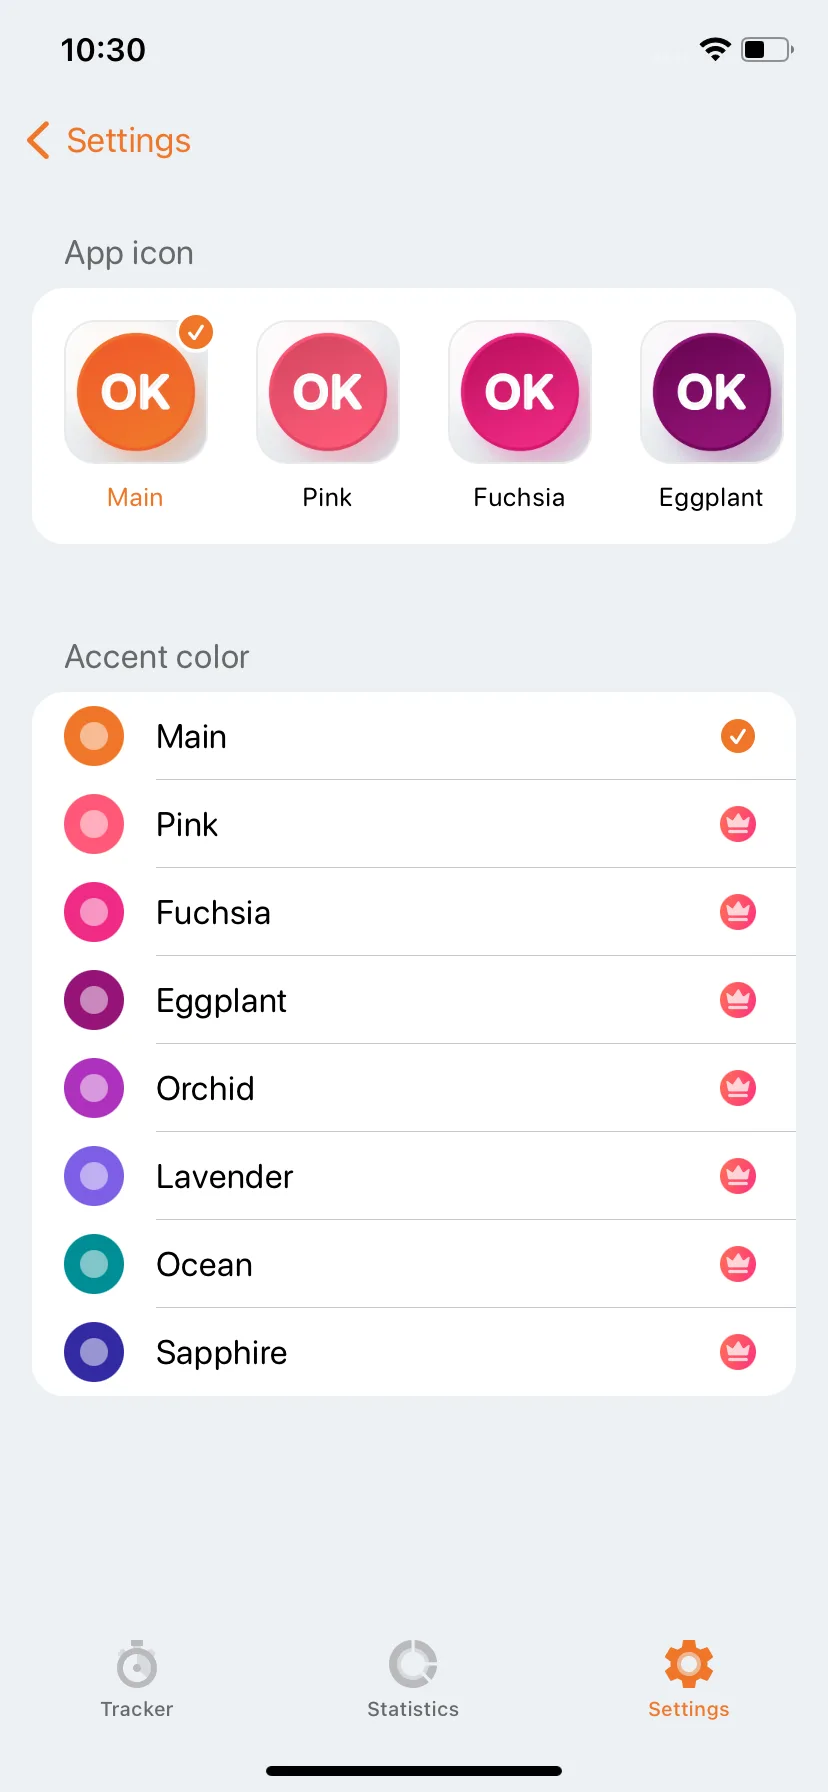Viewport: 828px width, 1792px height.
Task: Select the Pink app icon
Action: click(x=328, y=392)
